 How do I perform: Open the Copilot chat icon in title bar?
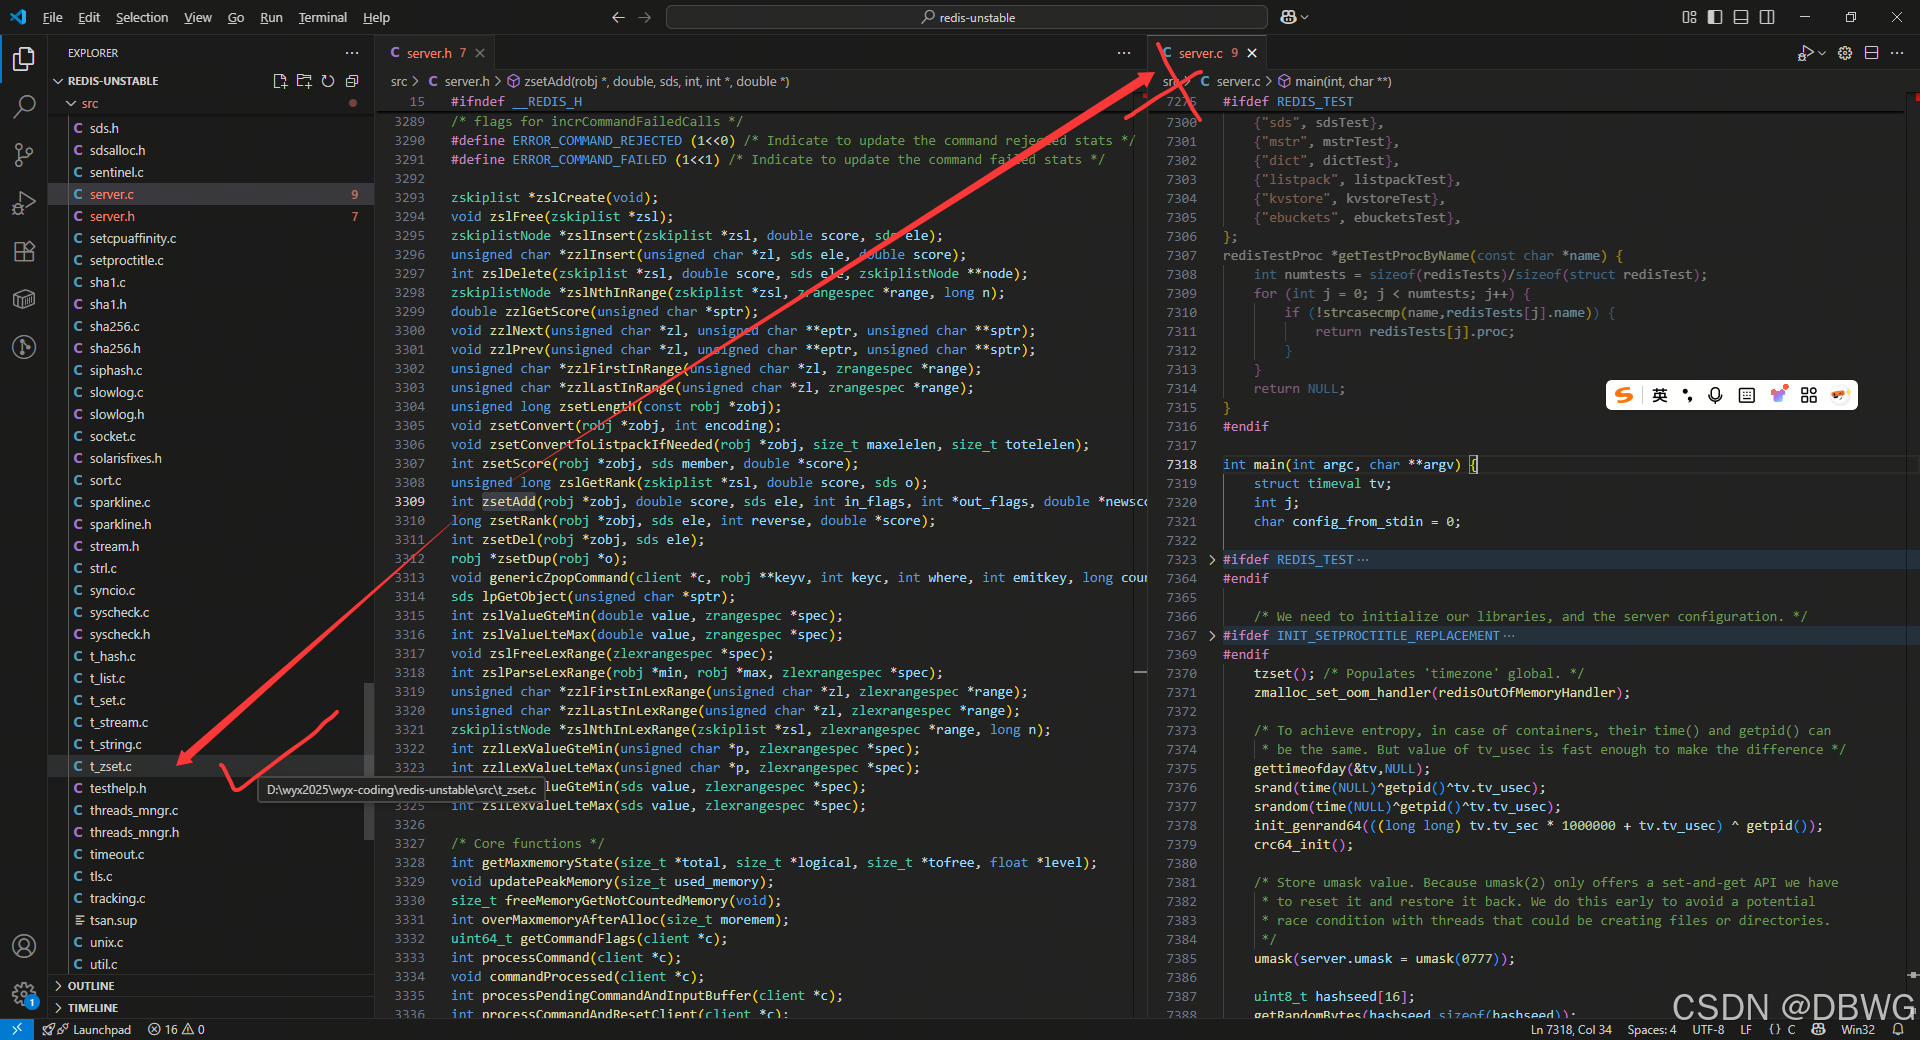[1288, 17]
